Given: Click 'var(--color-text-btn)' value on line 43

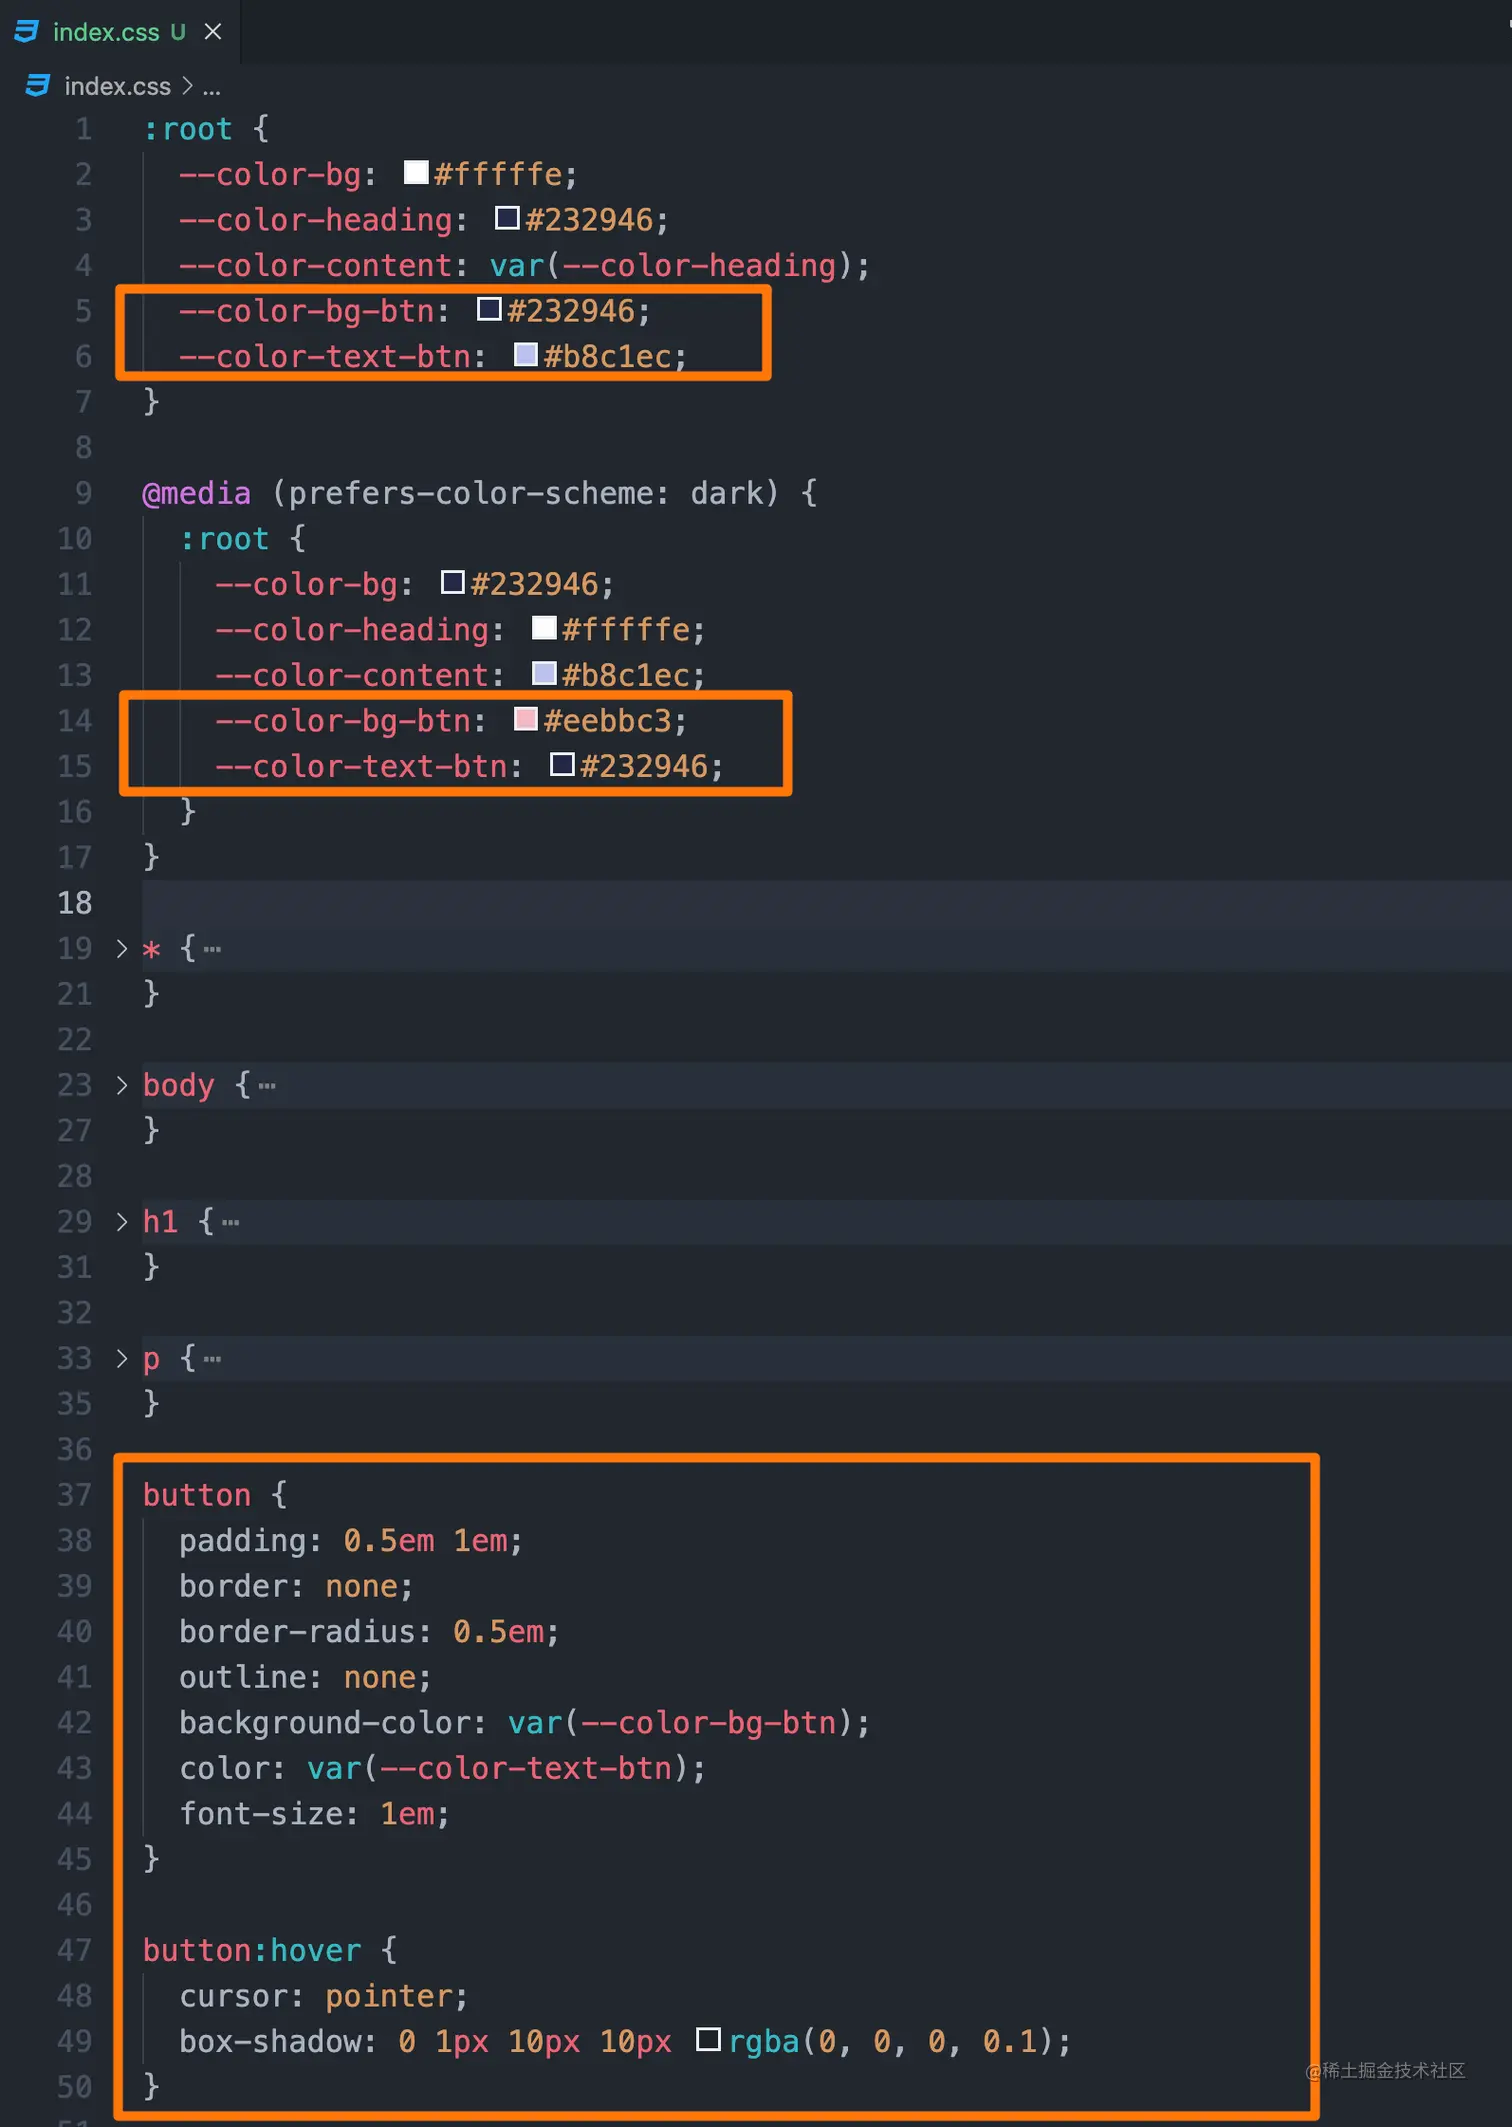Looking at the screenshot, I should [498, 1768].
